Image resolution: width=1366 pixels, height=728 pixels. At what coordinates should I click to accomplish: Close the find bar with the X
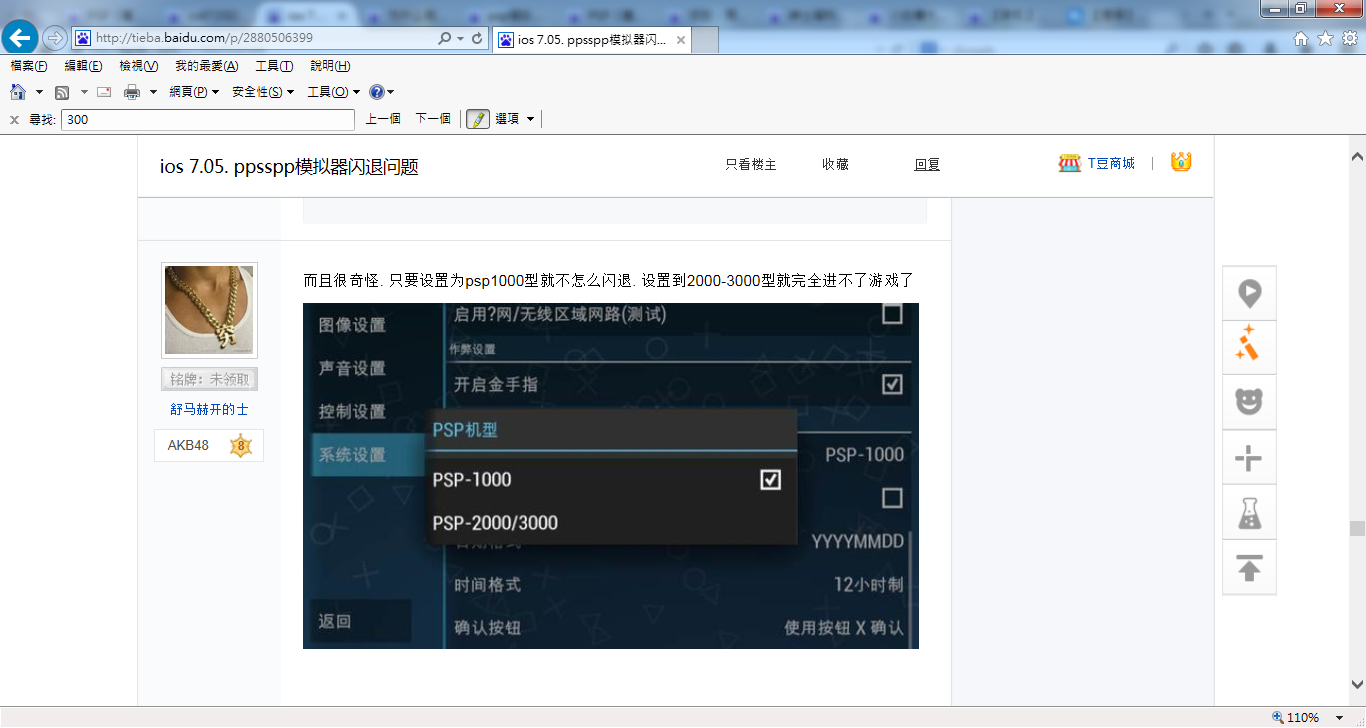coord(14,120)
